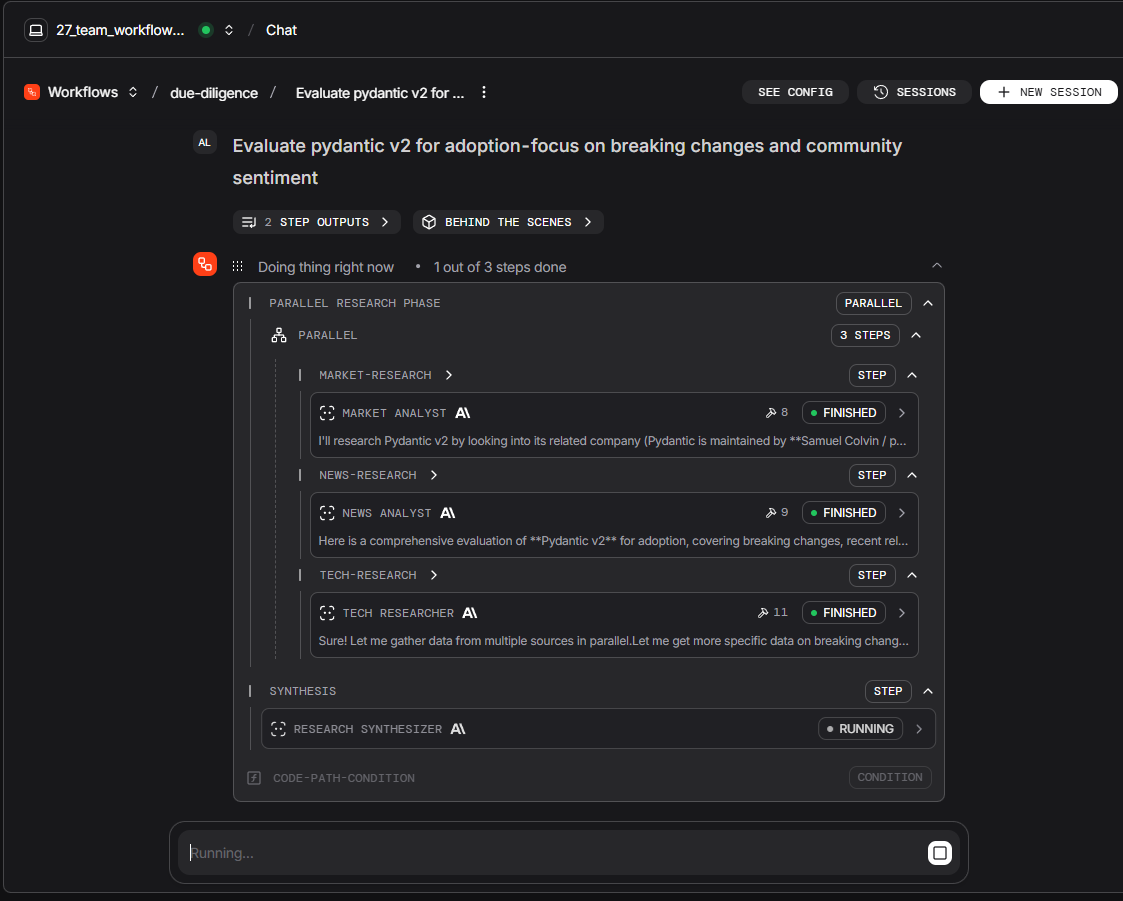
Task: Click FINISHED status on Tech Researcher
Action: click(844, 613)
